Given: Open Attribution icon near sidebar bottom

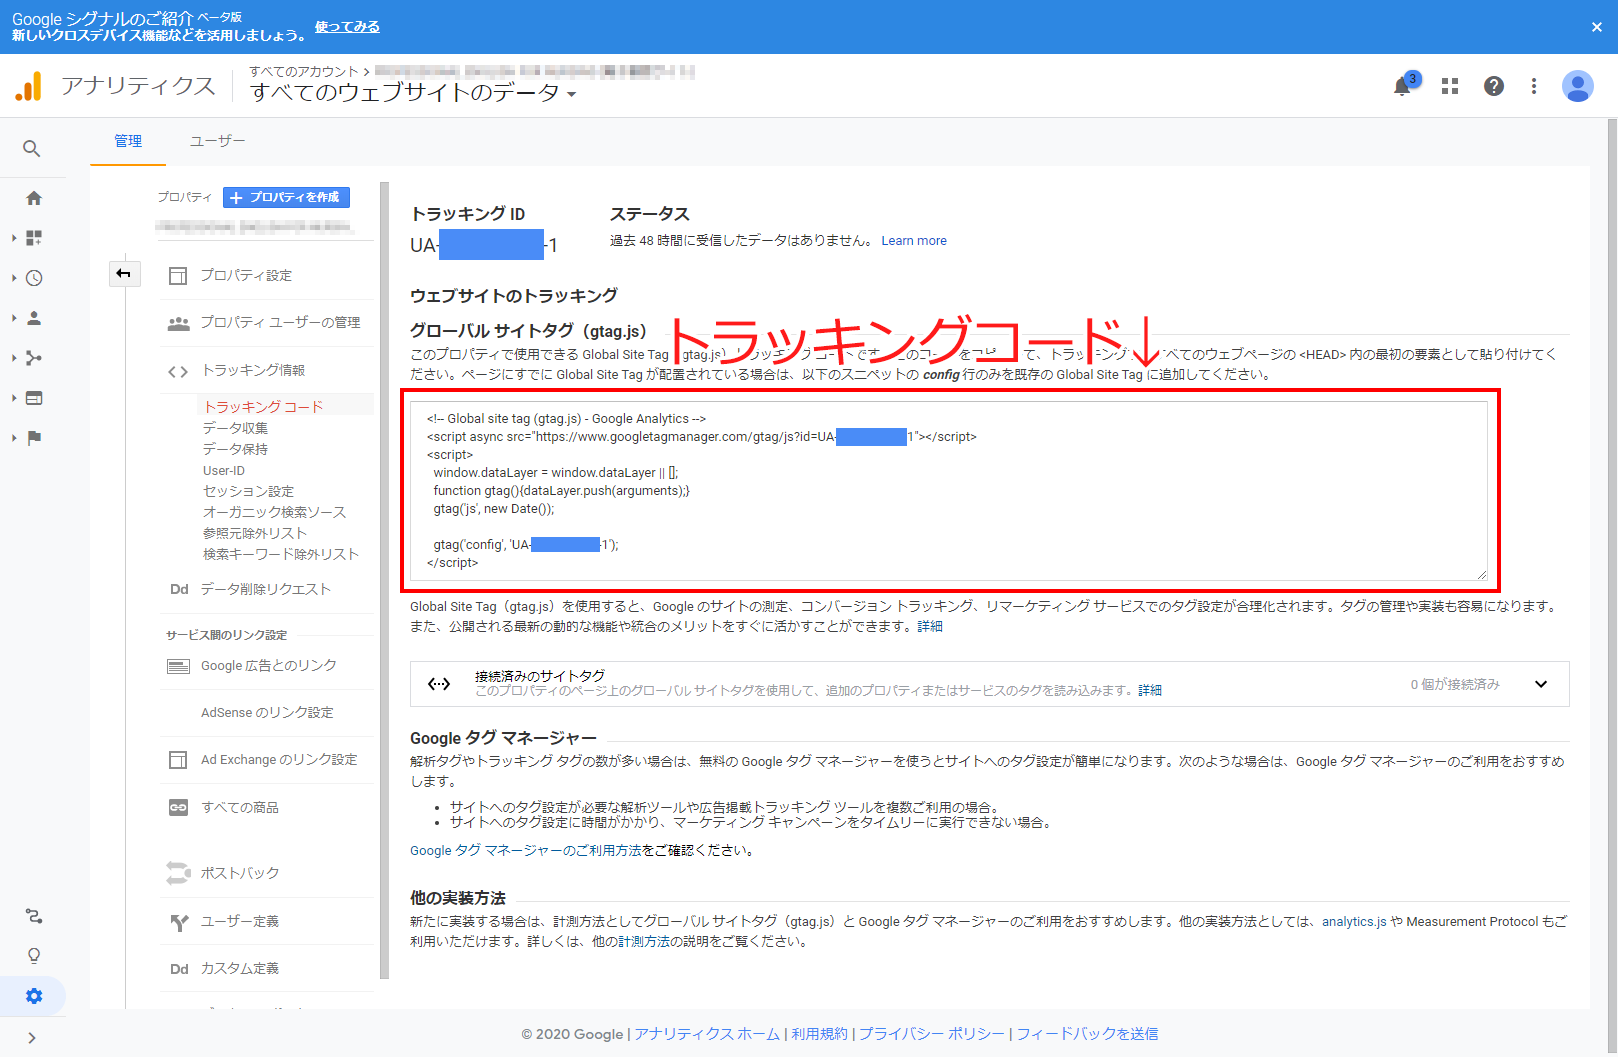Looking at the screenshot, I should 34,916.
